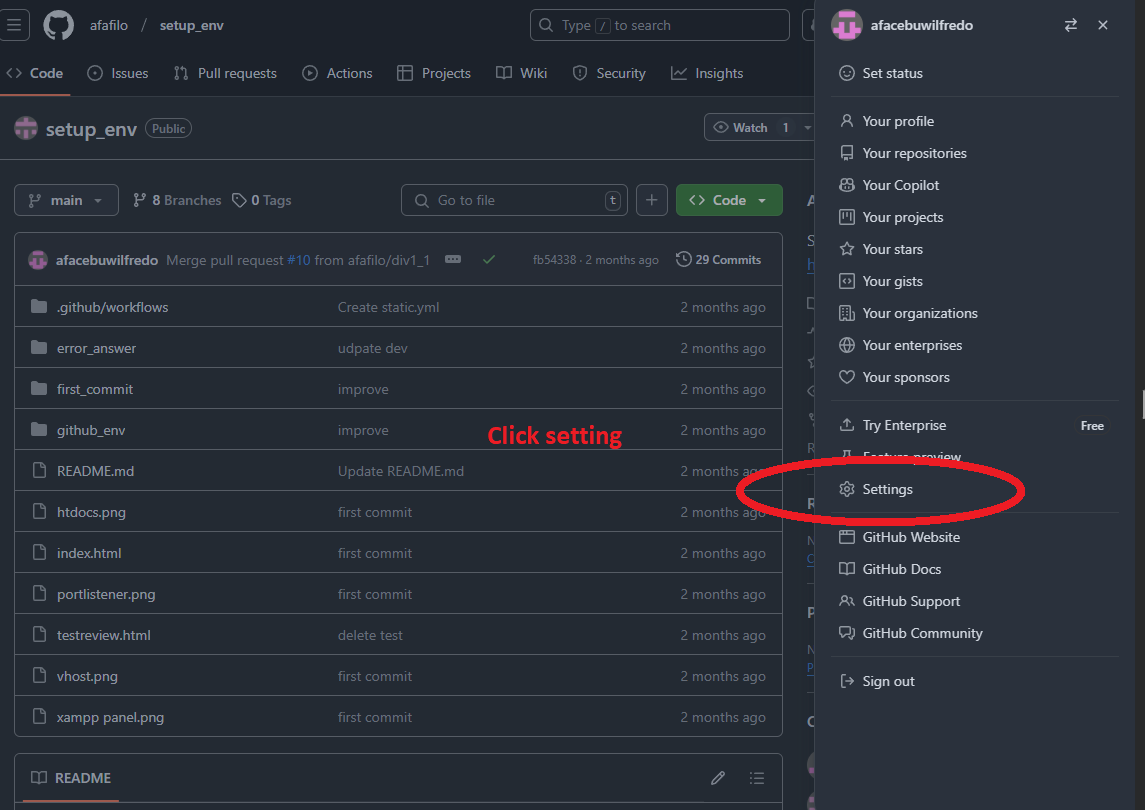Image resolution: width=1145 pixels, height=810 pixels.
Task: Open the .github/workflows folder
Action: (x=112, y=307)
